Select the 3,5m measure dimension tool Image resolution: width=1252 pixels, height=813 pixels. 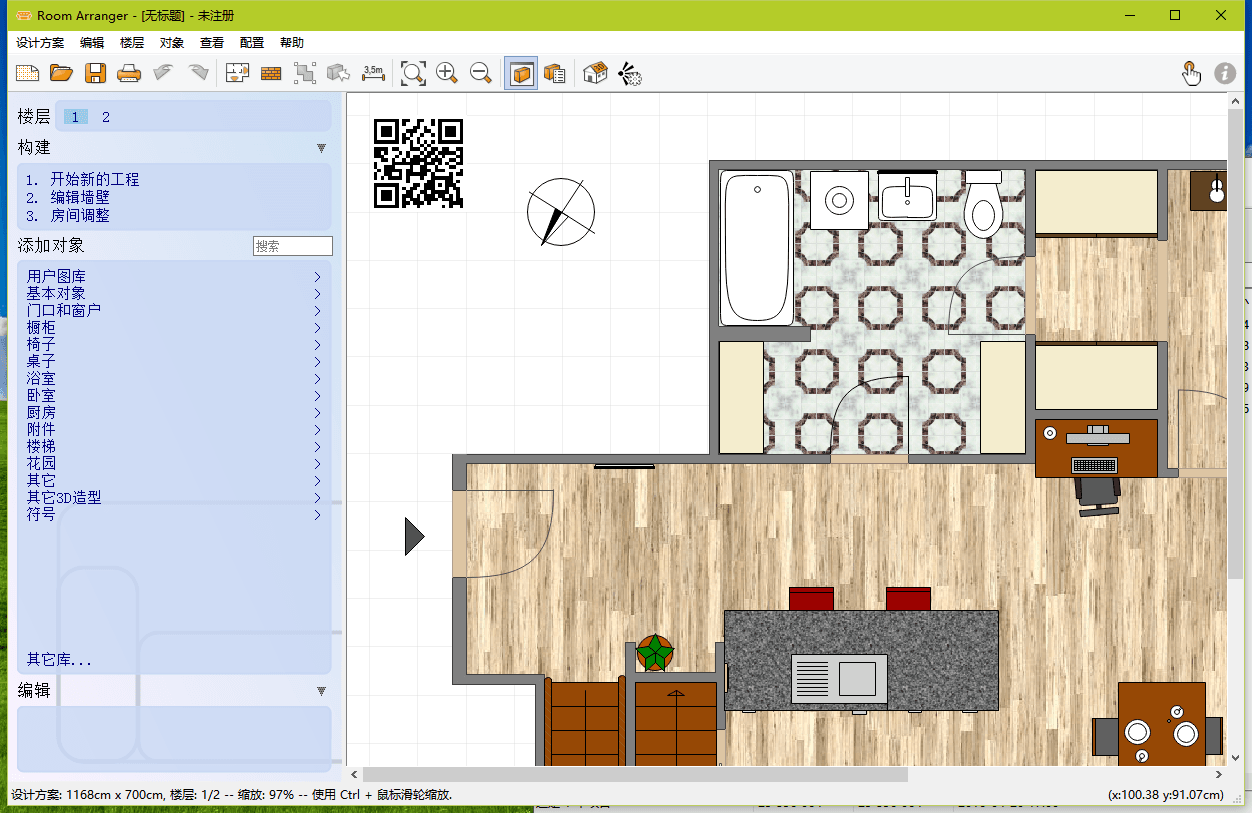373,73
